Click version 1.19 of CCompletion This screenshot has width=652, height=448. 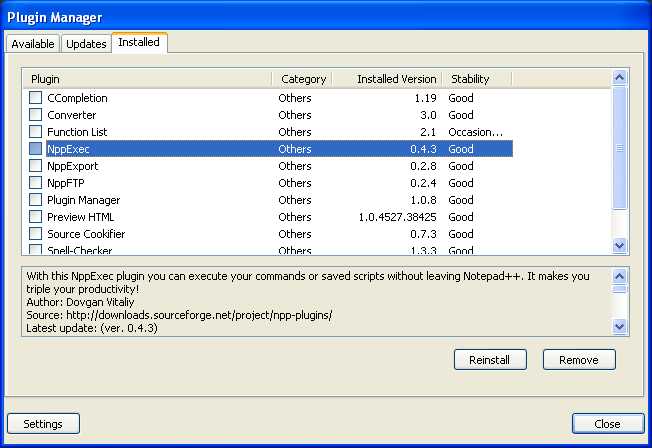tap(425, 98)
